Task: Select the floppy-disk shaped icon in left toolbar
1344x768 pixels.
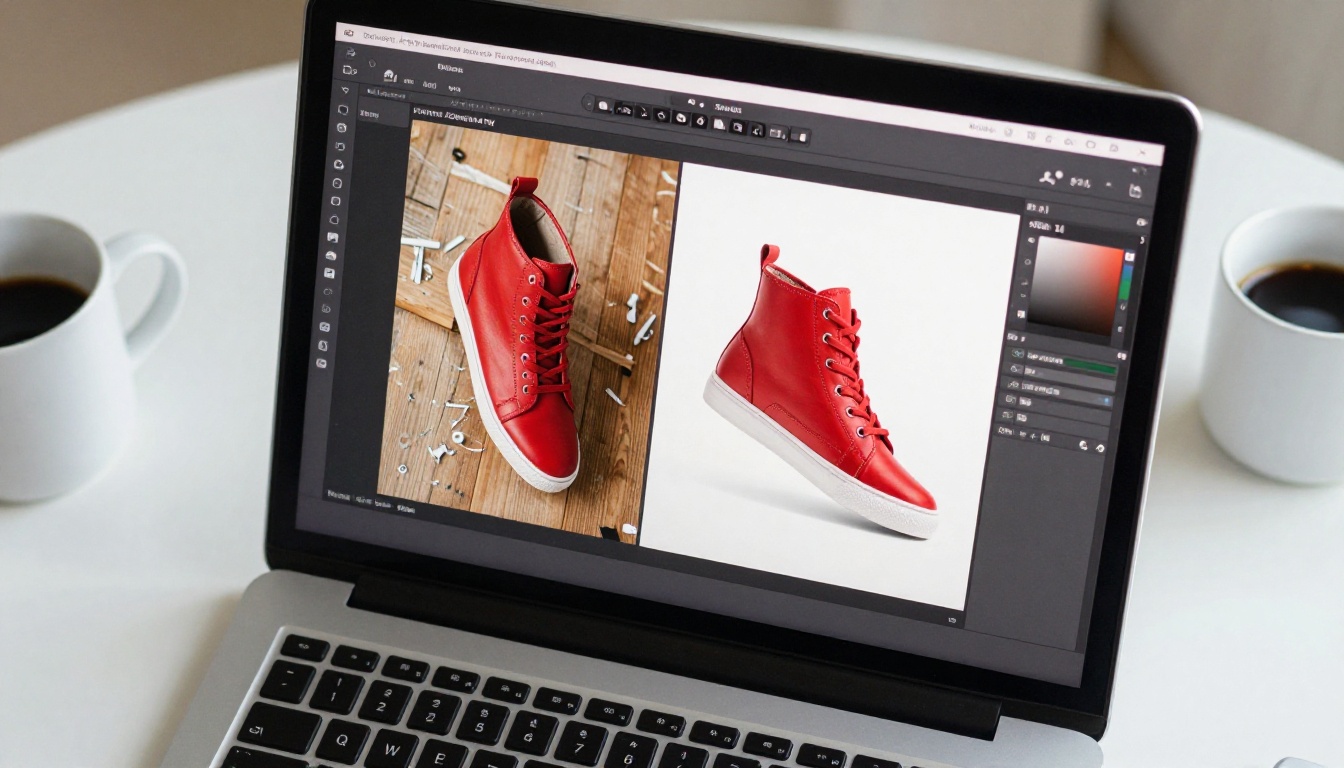Action: (x=329, y=273)
